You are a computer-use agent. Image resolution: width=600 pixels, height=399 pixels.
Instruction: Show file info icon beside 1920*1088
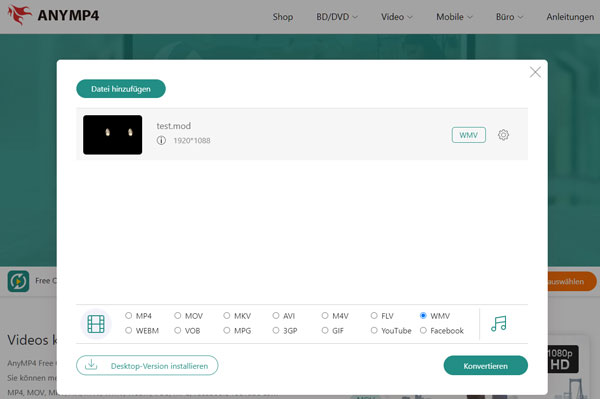click(161, 140)
